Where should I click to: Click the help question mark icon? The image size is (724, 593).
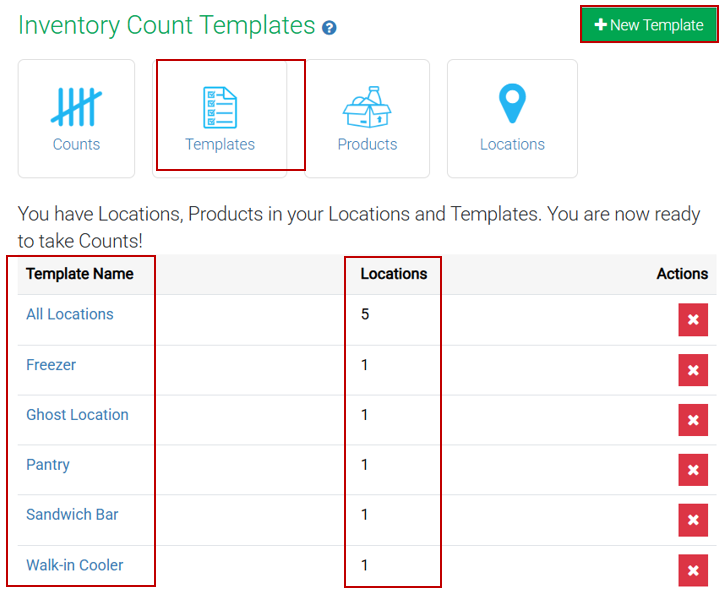coord(329,28)
